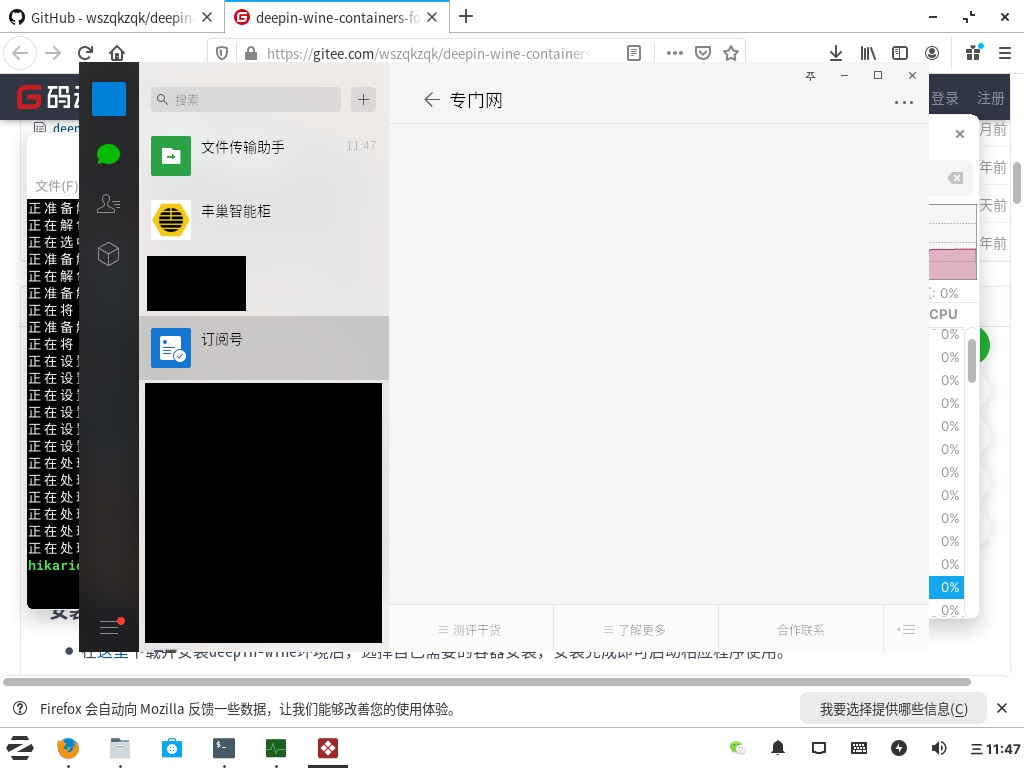Viewport: 1024px width, 768px height.
Task: Launch System Monitor from the taskbar
Action: [275, 748]
